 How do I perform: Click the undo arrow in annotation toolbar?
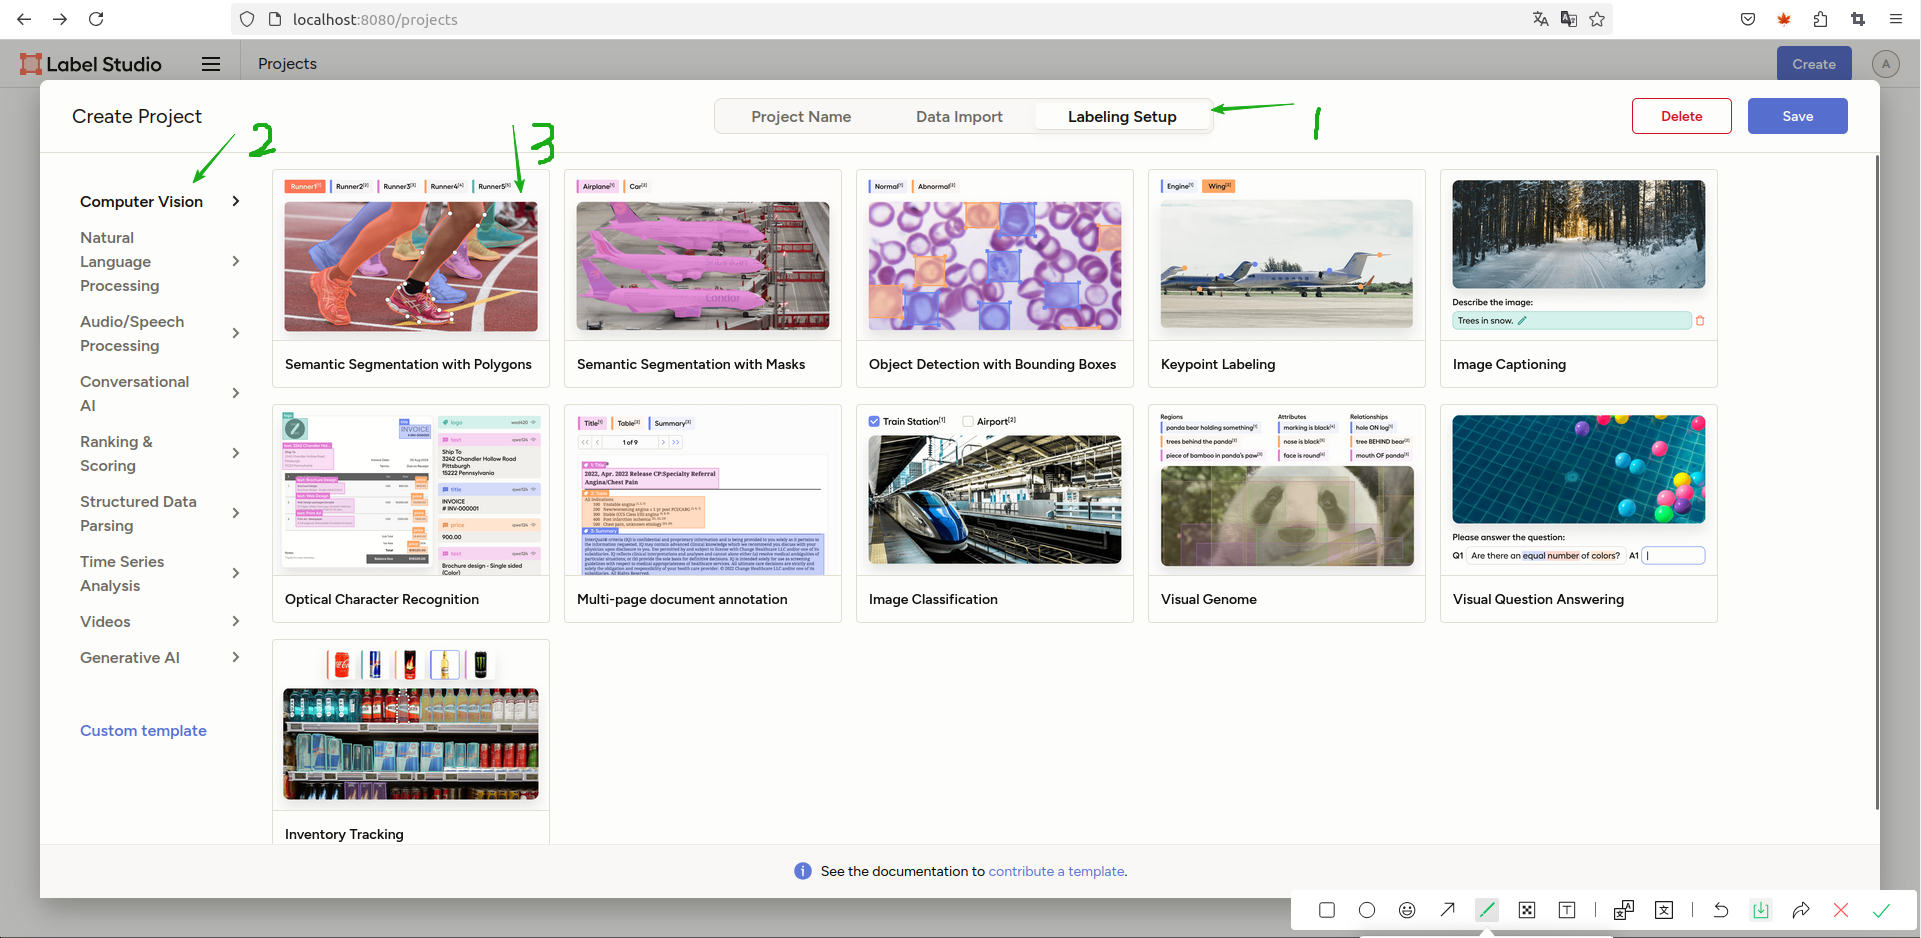(x=1721, y=910)
